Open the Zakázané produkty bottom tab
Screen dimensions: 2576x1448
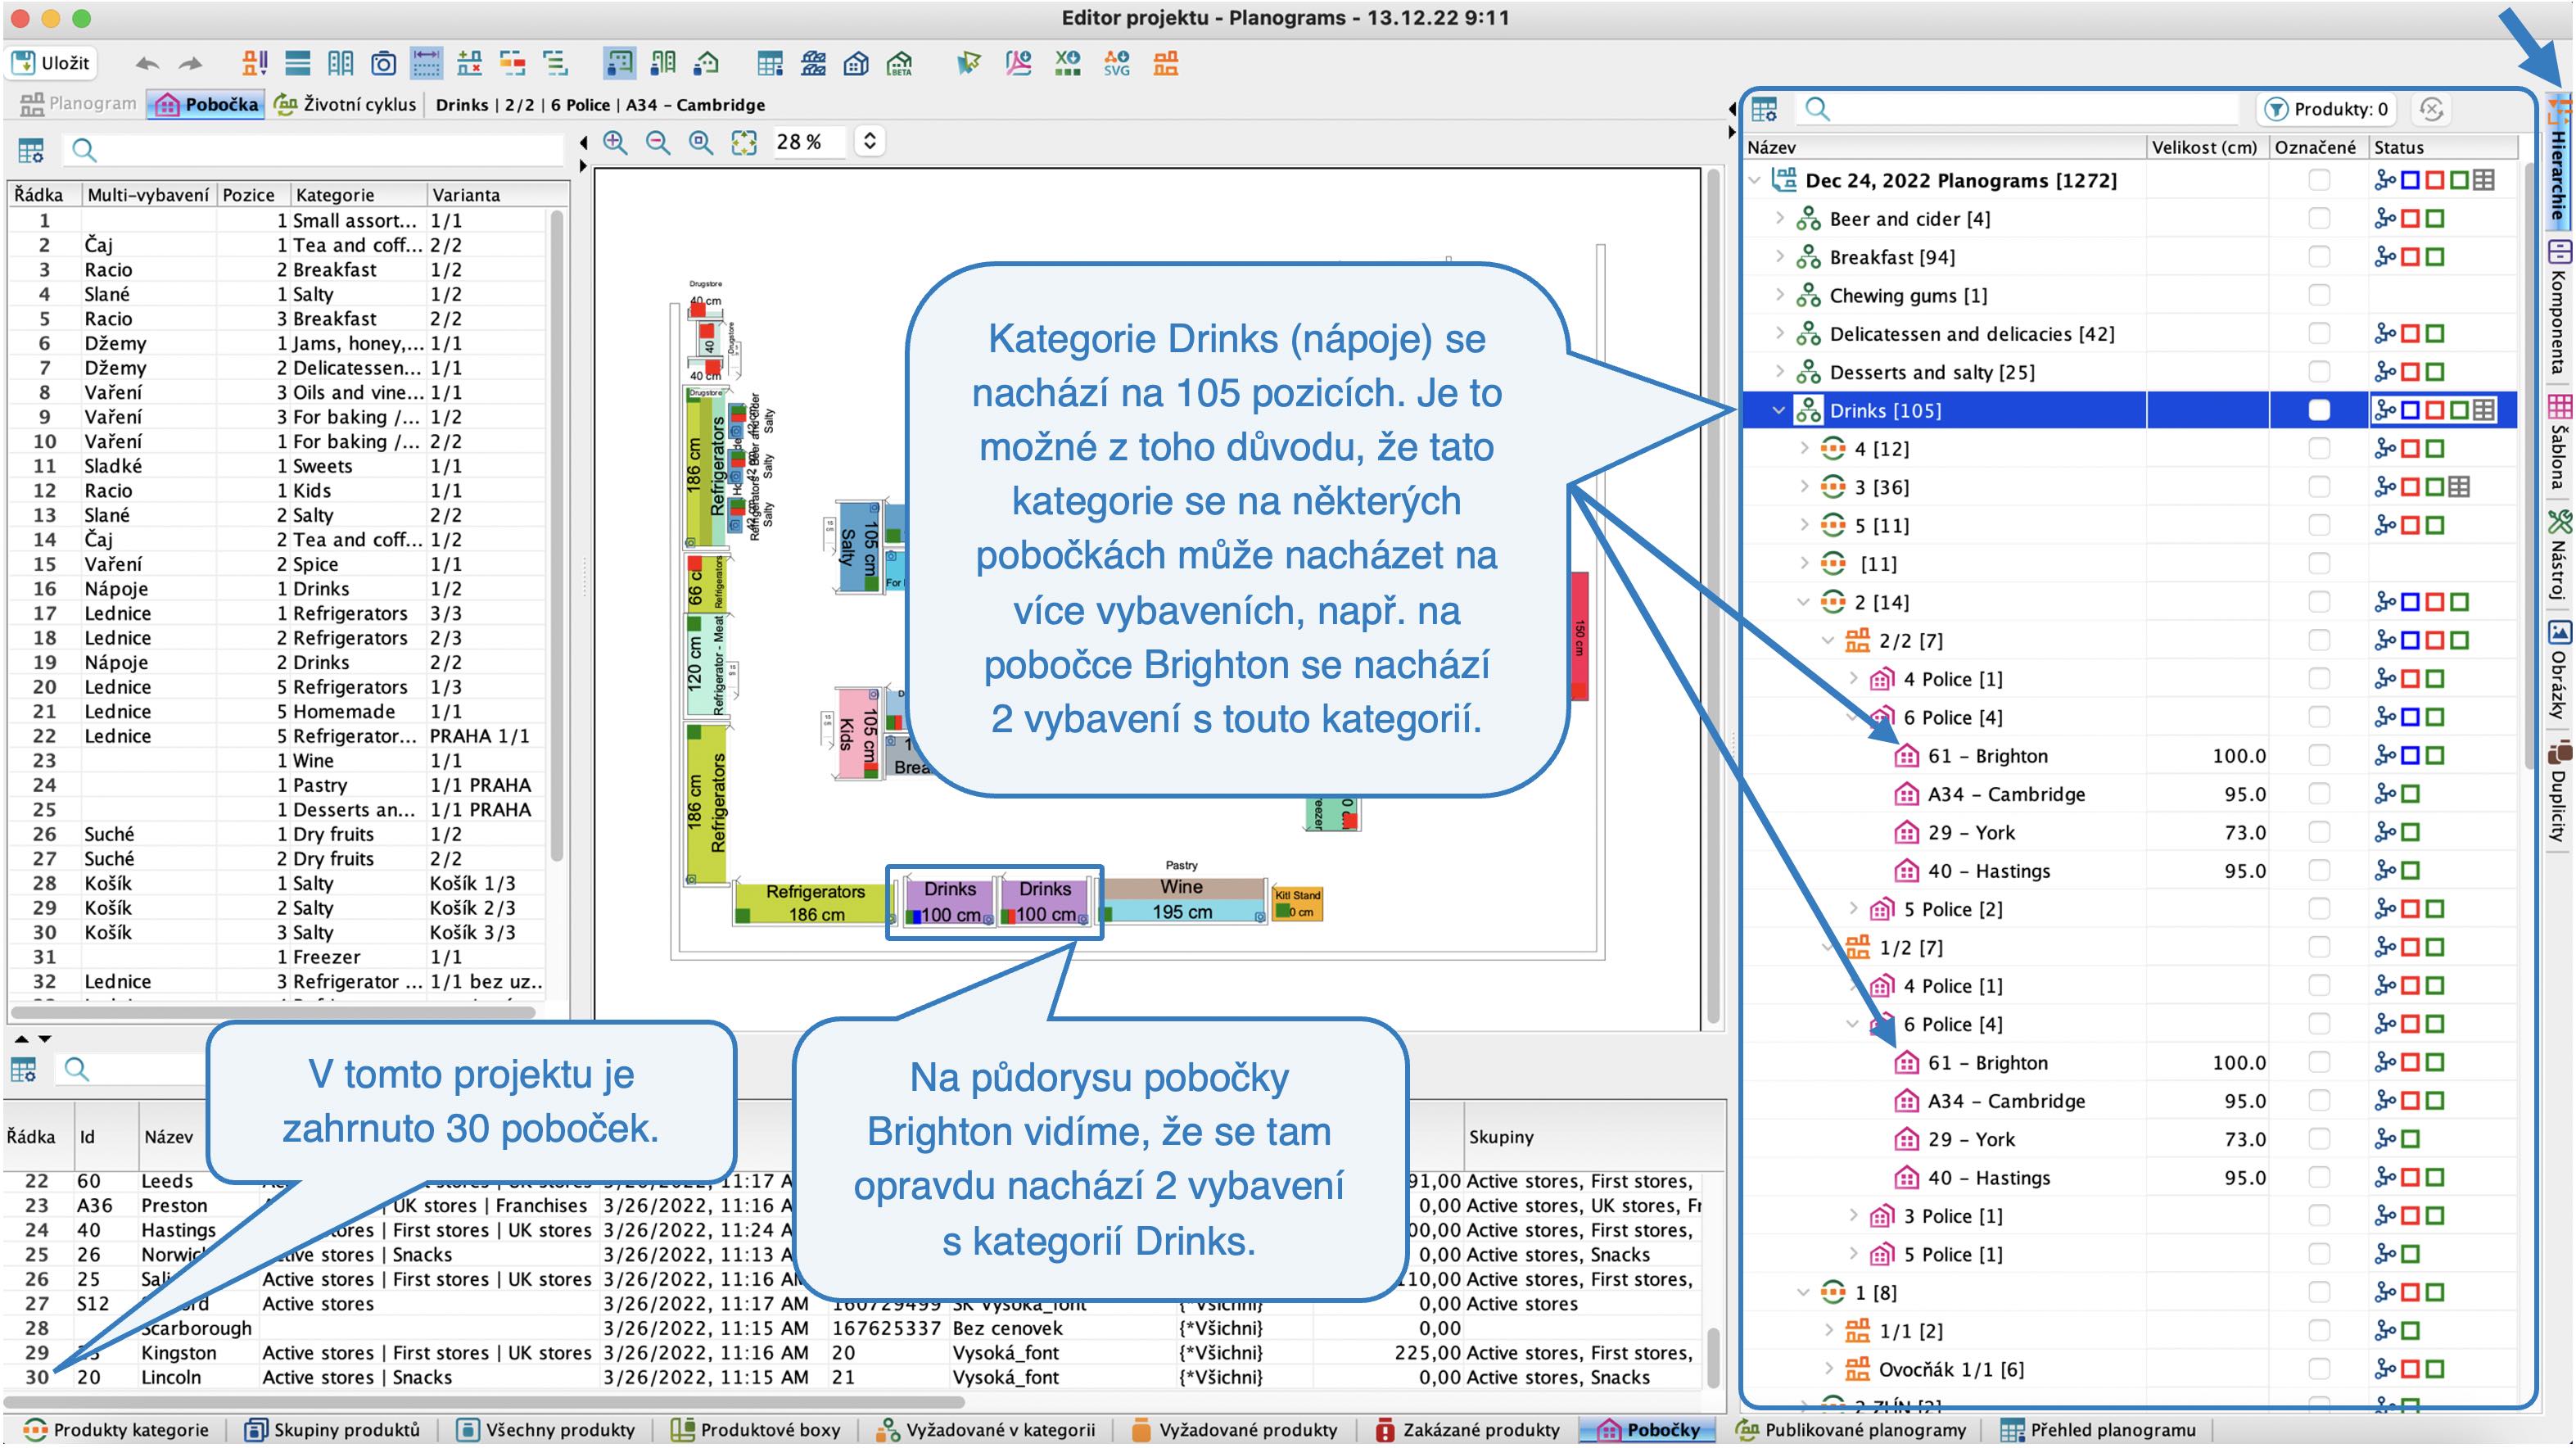pos(1468,1430)
